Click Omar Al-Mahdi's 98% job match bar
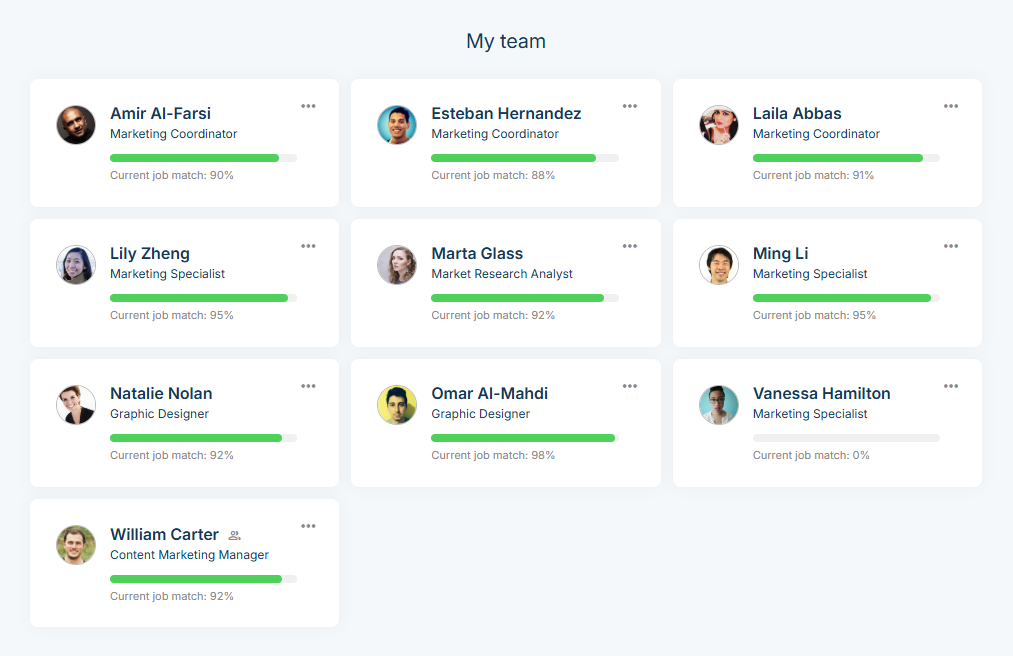Image resolution: width=1013 pixels, height=656 pixels. [524, 438]
